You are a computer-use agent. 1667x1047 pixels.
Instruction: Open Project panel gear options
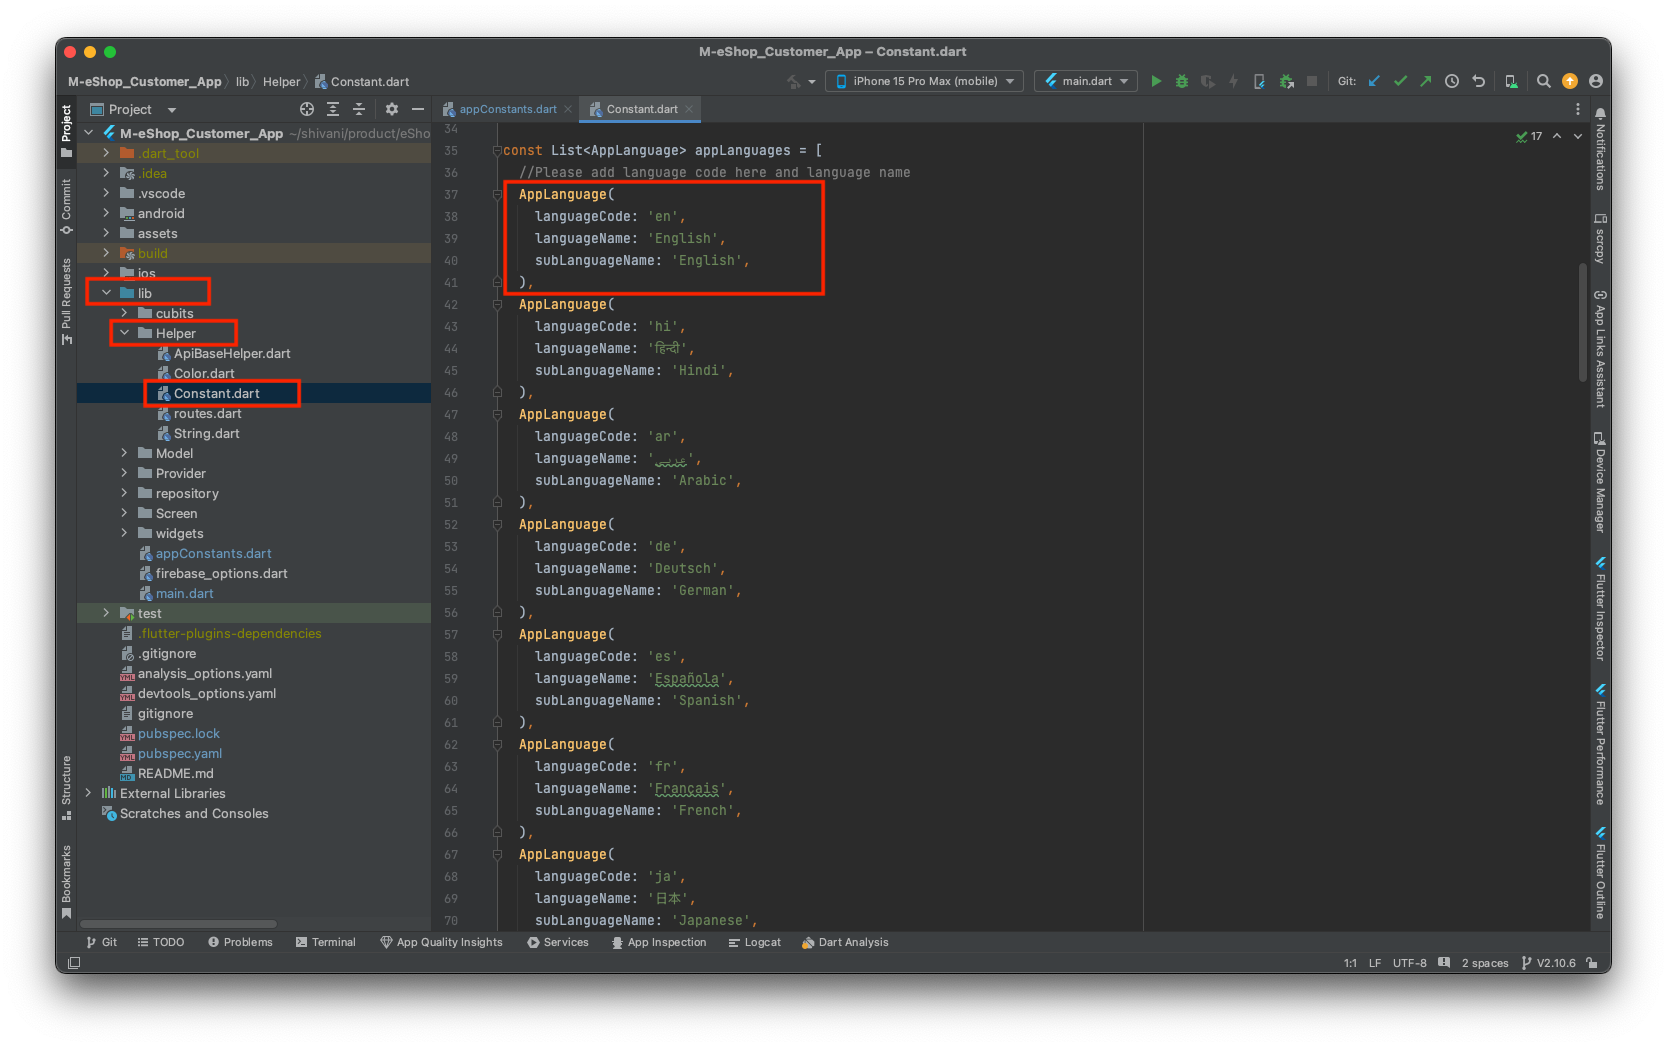pyautogui.click(x=392, y=109)
